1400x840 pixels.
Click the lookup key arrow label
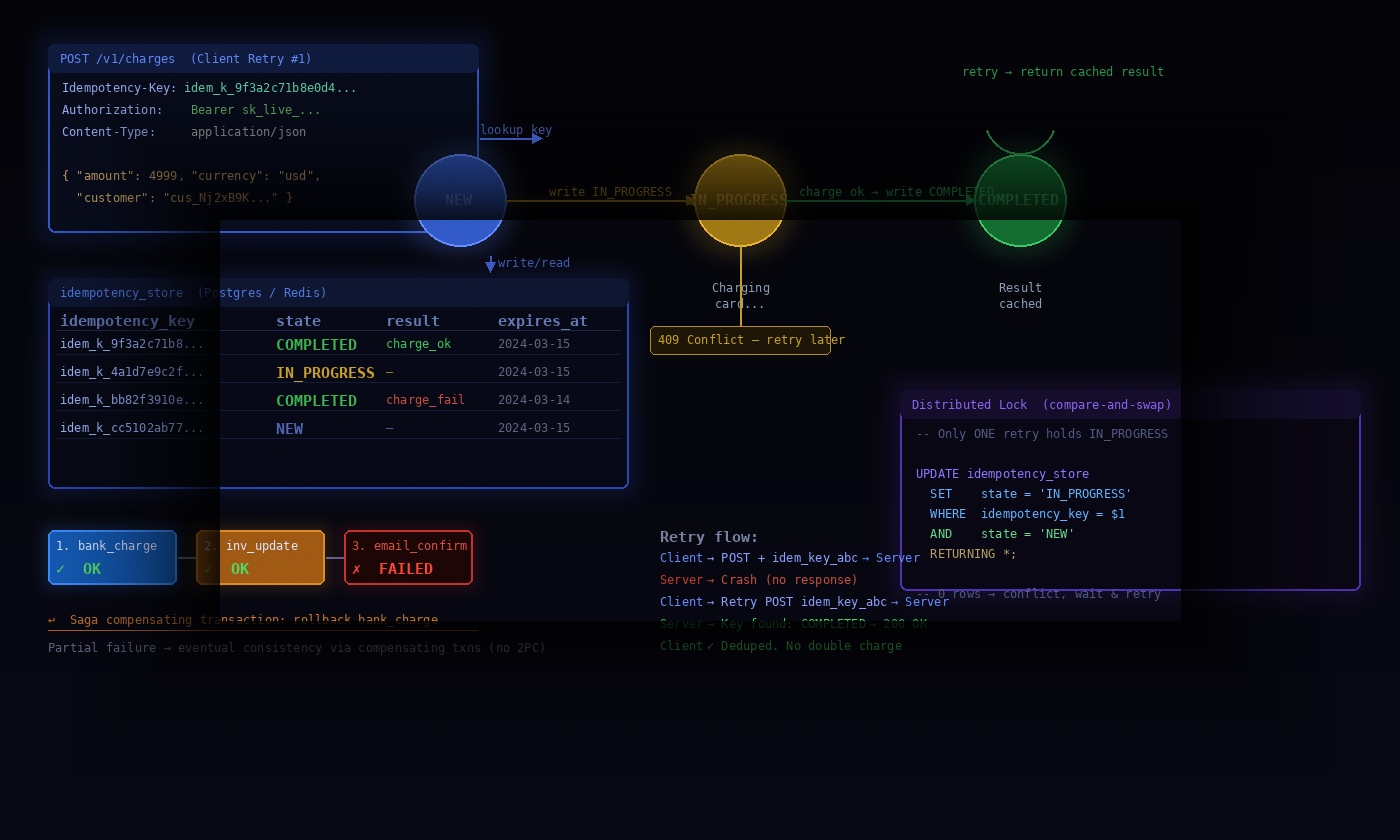point(516,130)
